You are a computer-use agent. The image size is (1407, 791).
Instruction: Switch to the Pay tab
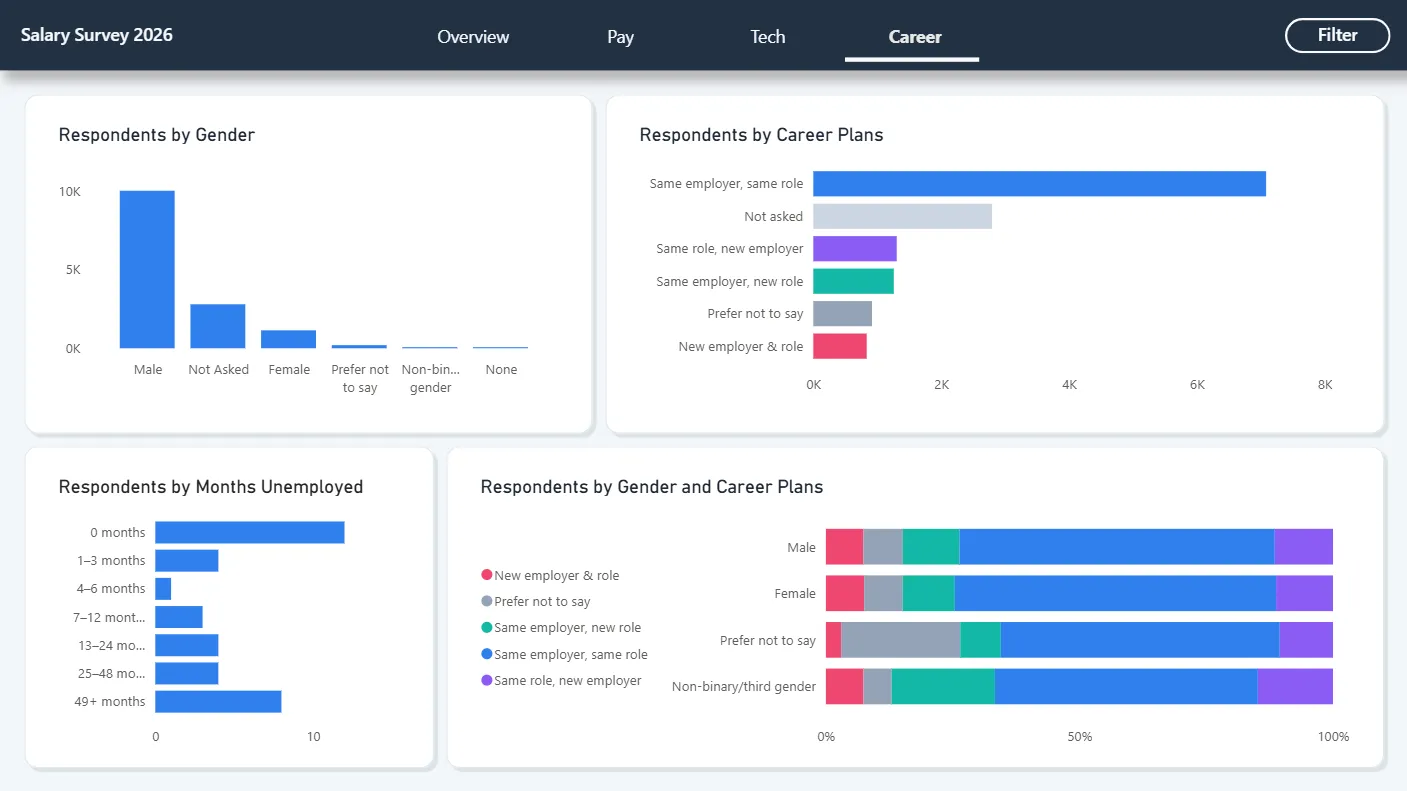[620, 37]
